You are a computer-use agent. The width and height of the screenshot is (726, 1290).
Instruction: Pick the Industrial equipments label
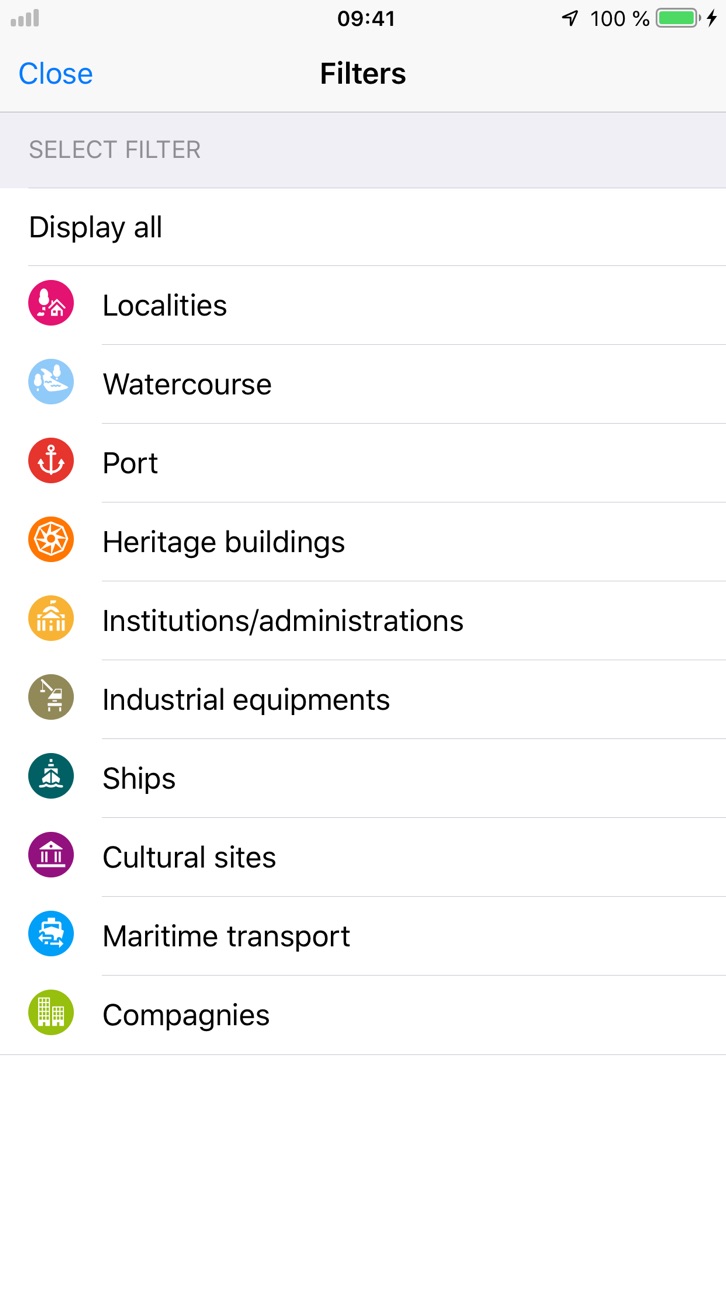pyautogui.click(x=246, y=700)
